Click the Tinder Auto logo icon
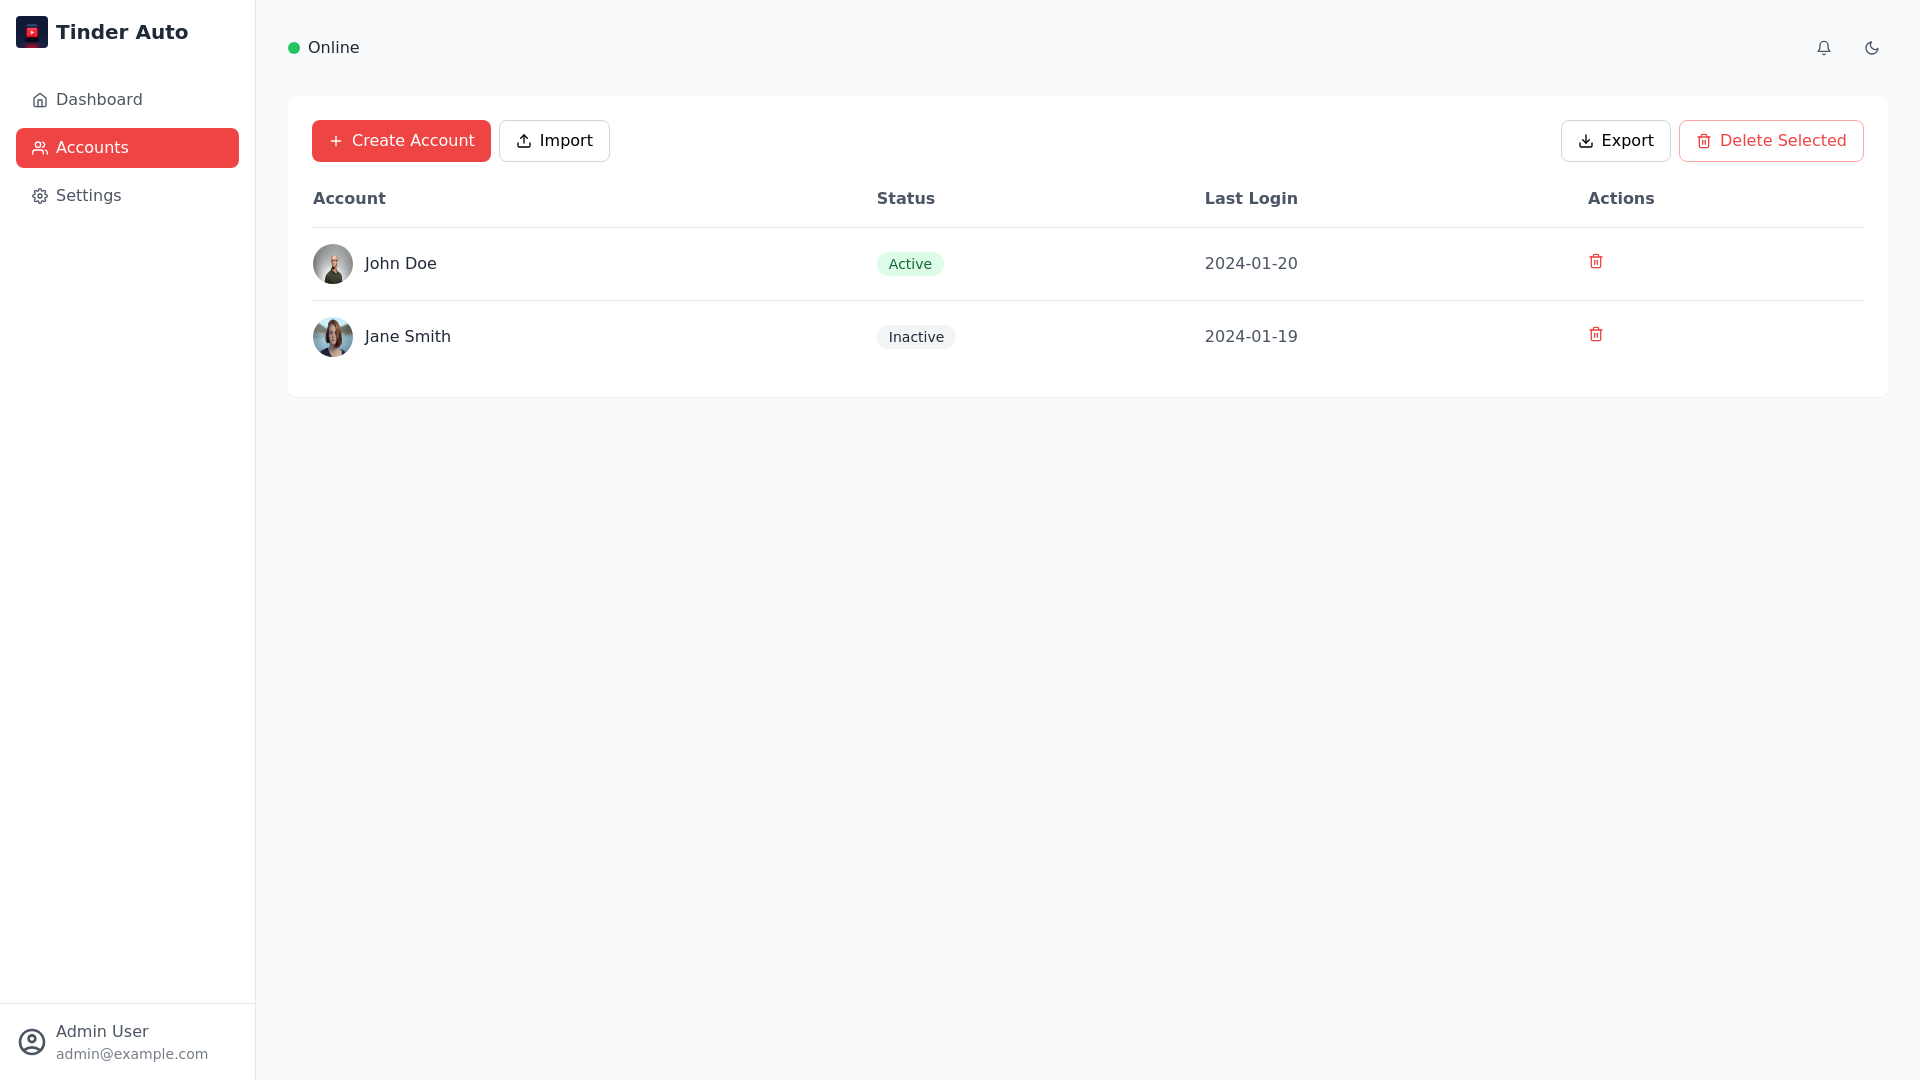The width and height of the screenshot is (1920, 1080). [32, 32]
